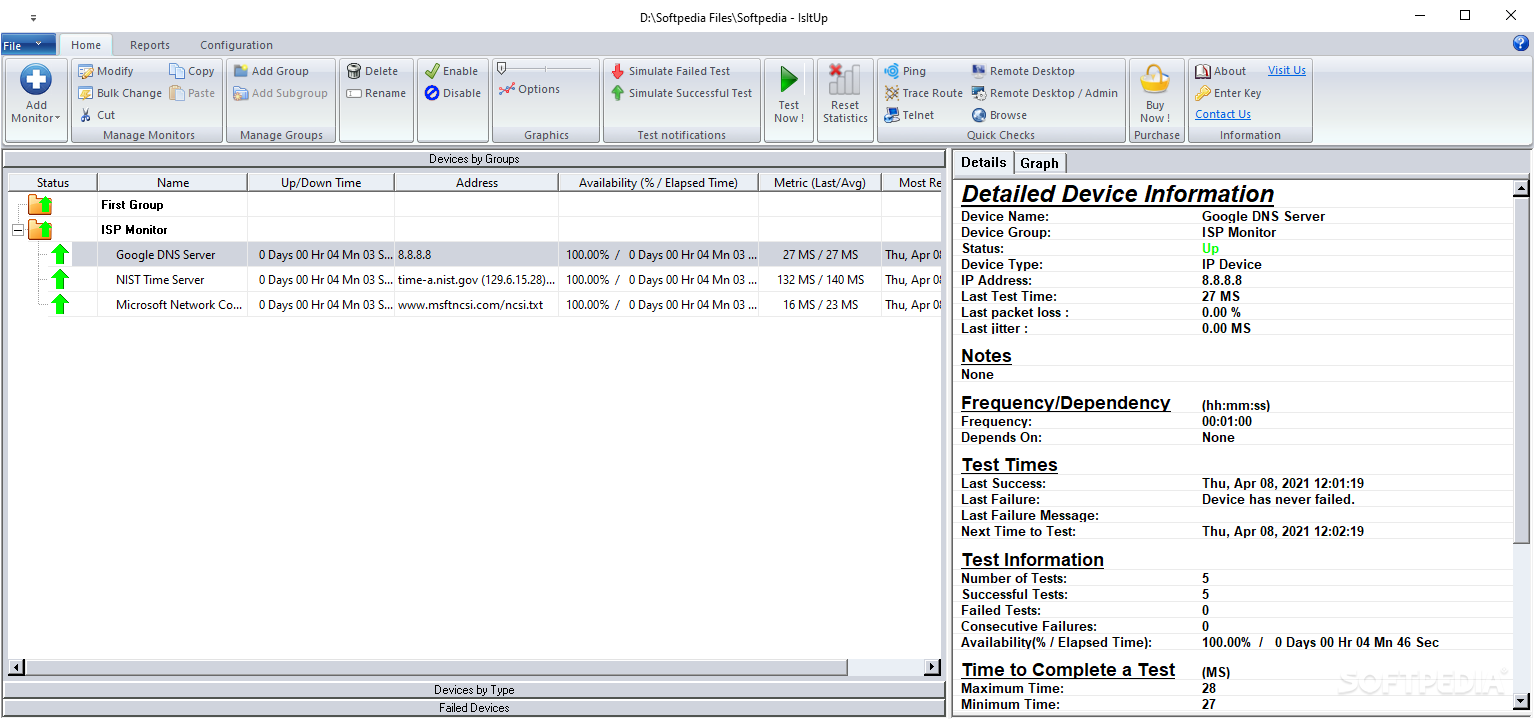Viewport: 1535px width, 720px height.
Task: Click the Buy Now basket icon
Action: [x=1155, y=79]
